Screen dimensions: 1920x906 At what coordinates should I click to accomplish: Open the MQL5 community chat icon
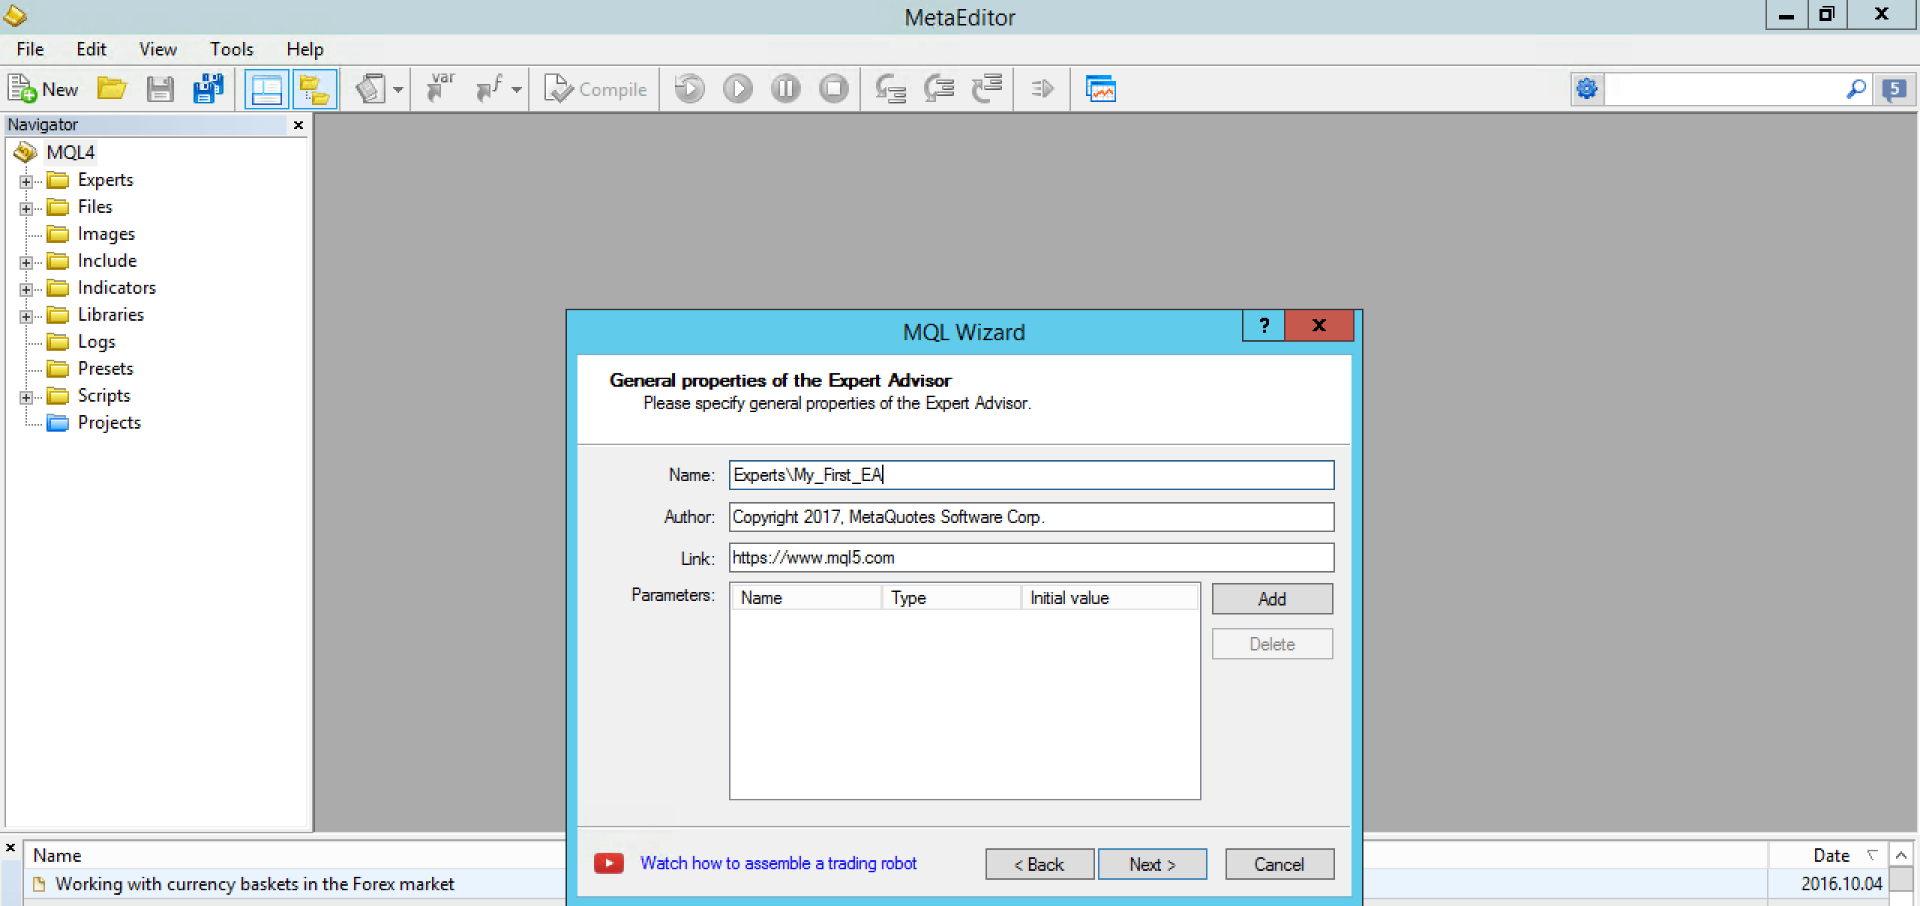(x=1894, y=89)
